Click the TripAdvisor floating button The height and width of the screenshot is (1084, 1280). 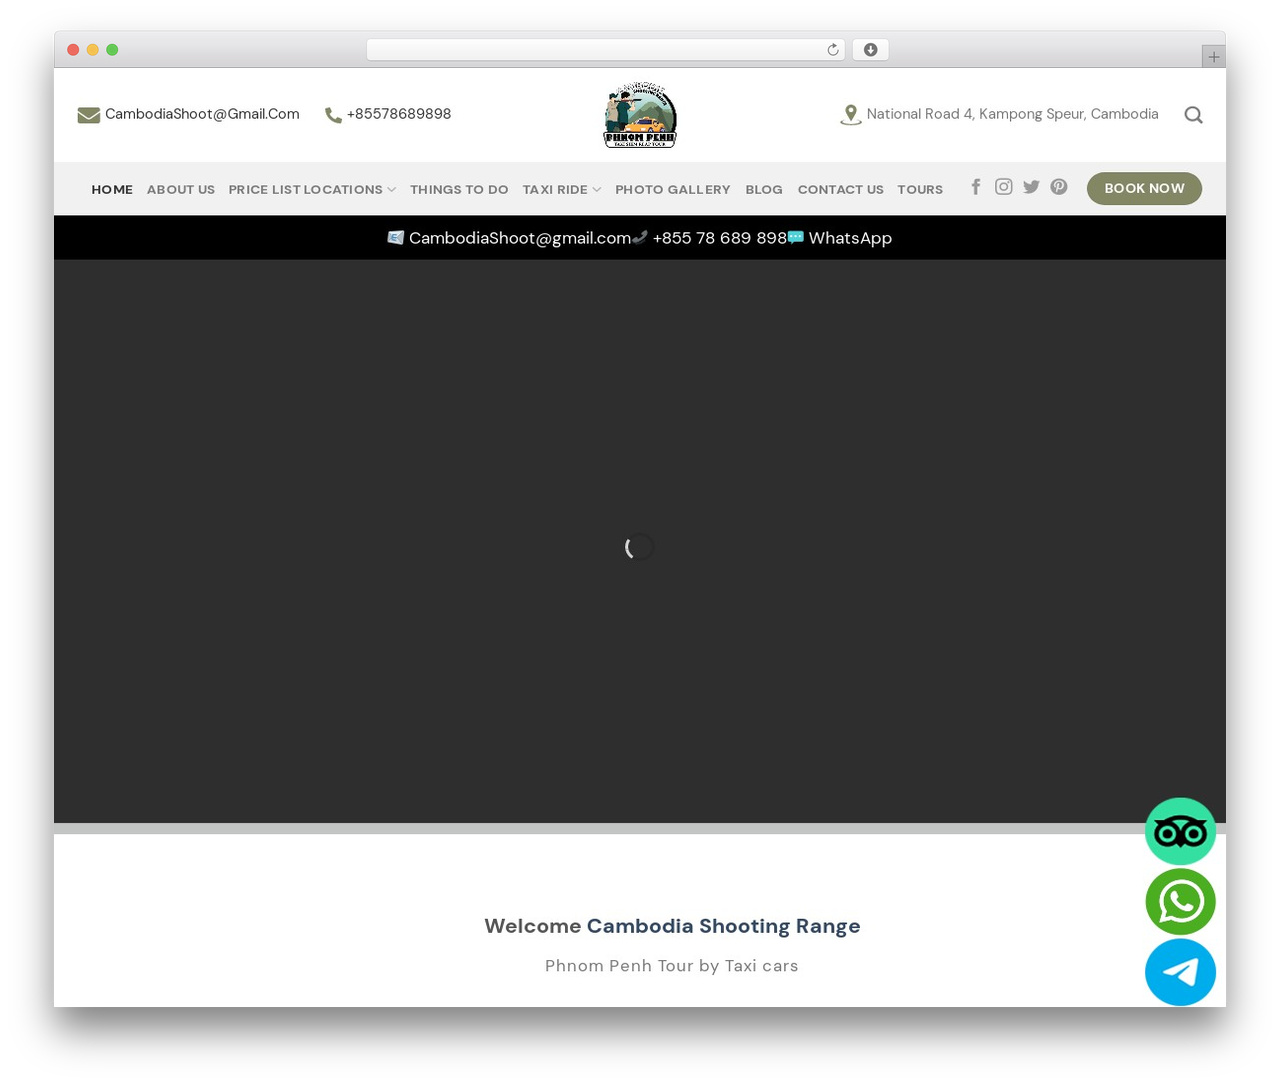[1180, 831]
